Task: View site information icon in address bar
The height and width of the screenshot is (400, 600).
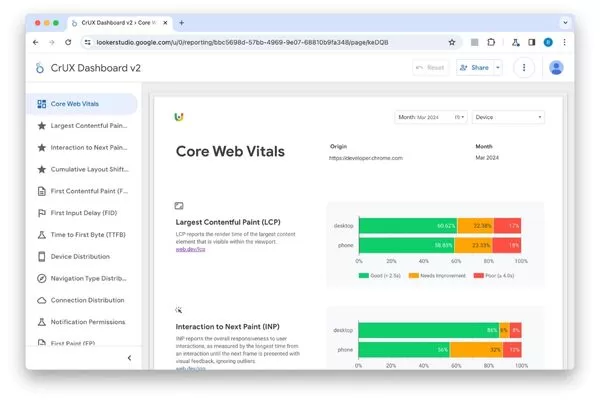Action: pyautogui.click(x=88, y=42)
